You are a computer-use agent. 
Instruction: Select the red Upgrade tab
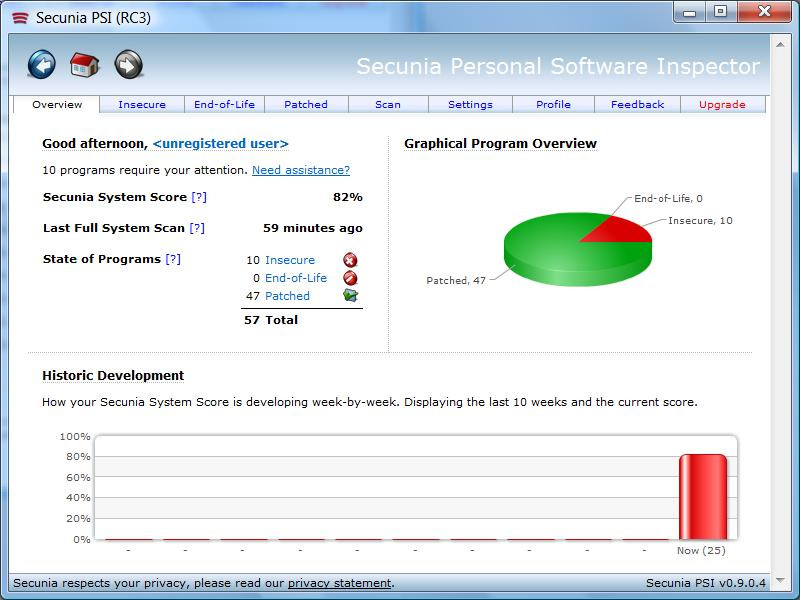[722, 105]
